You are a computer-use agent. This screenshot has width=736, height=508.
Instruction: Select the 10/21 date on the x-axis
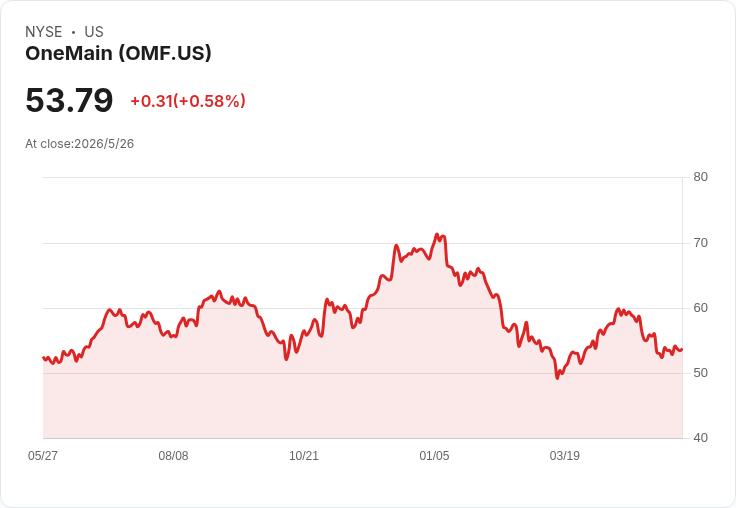[x=304, y=455]
